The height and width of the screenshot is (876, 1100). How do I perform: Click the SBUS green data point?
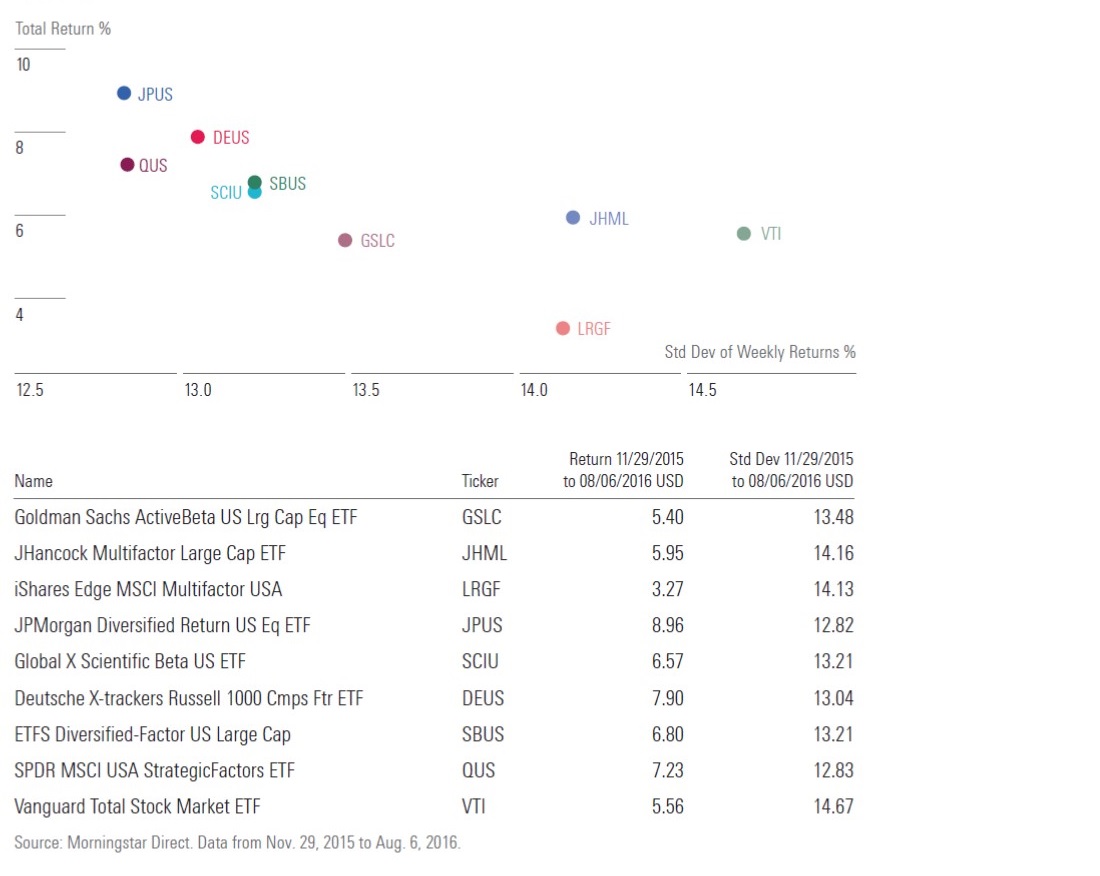(255, 182)
